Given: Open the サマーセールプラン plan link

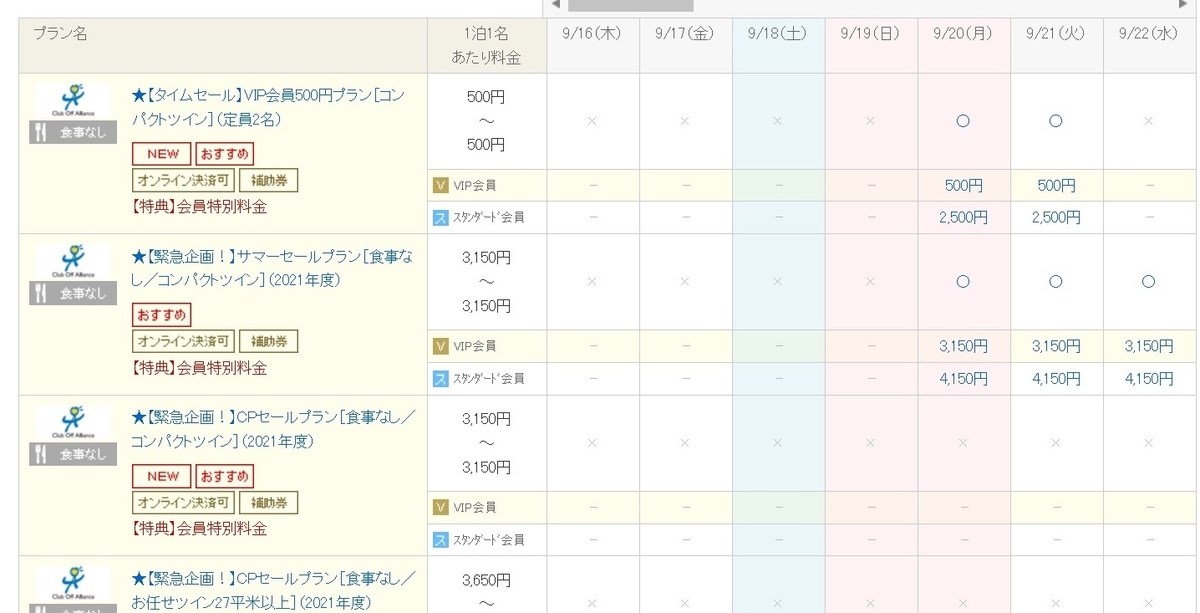Looking at the screenshot, I should [272, 268].
